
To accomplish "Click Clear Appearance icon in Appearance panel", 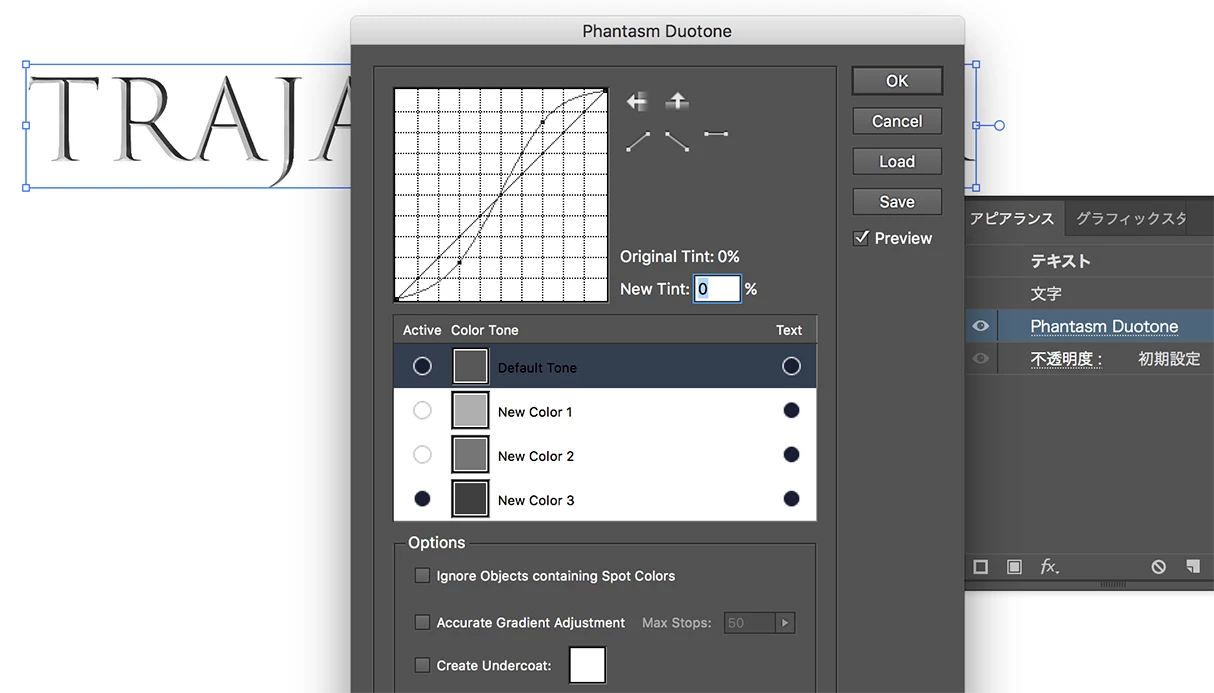I will coord(1158,567).
